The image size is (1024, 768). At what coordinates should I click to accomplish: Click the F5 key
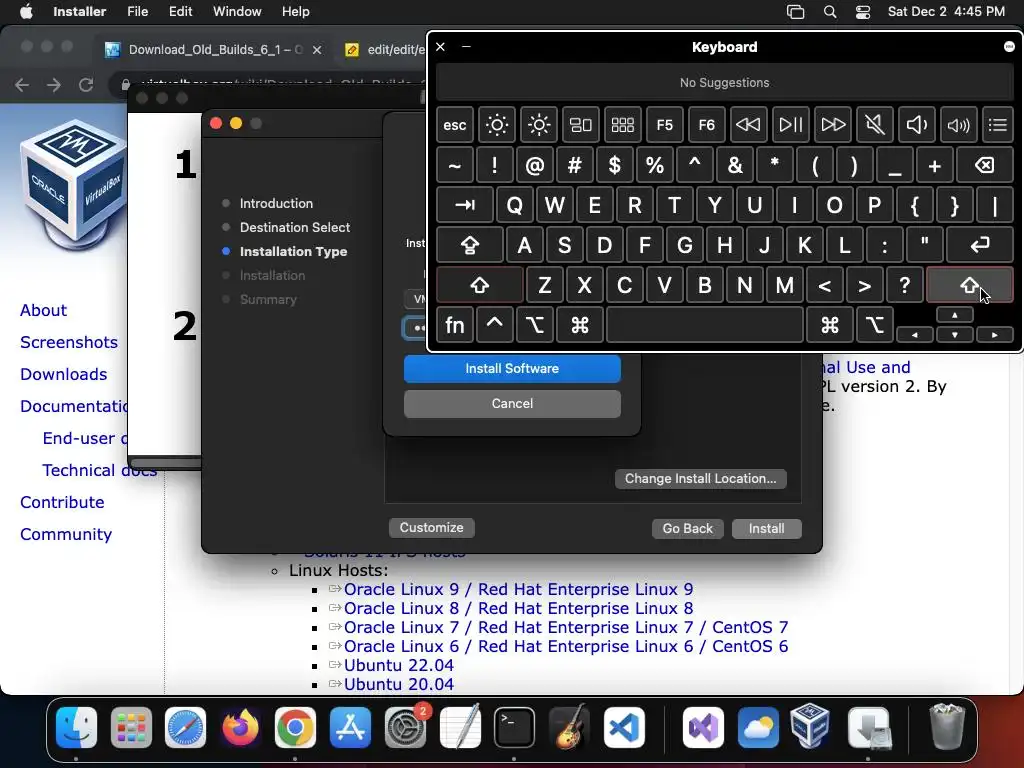click(x=665, y=125)
